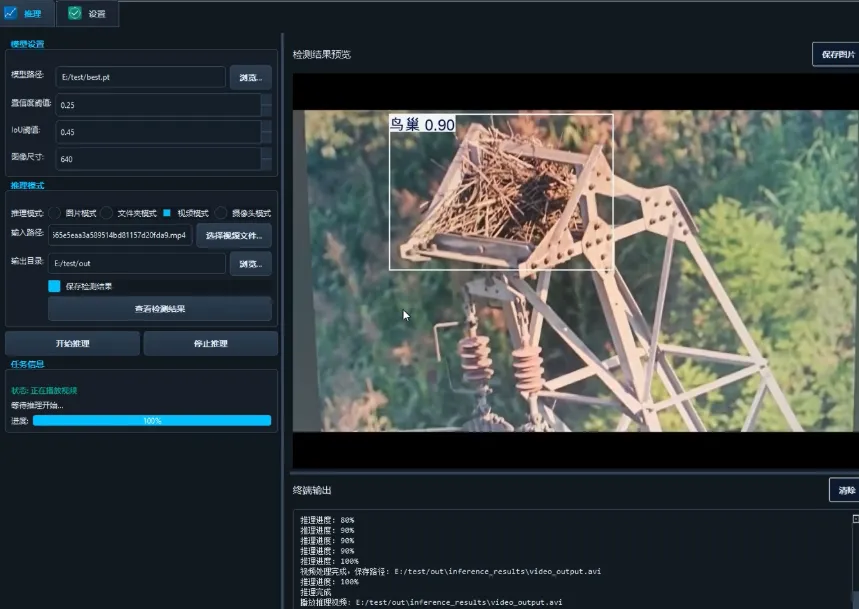The width and height of the screenshot is (859, 609).
Task: Decrease the IoU阈值 value with down arrow
Action: click(266, 137)
